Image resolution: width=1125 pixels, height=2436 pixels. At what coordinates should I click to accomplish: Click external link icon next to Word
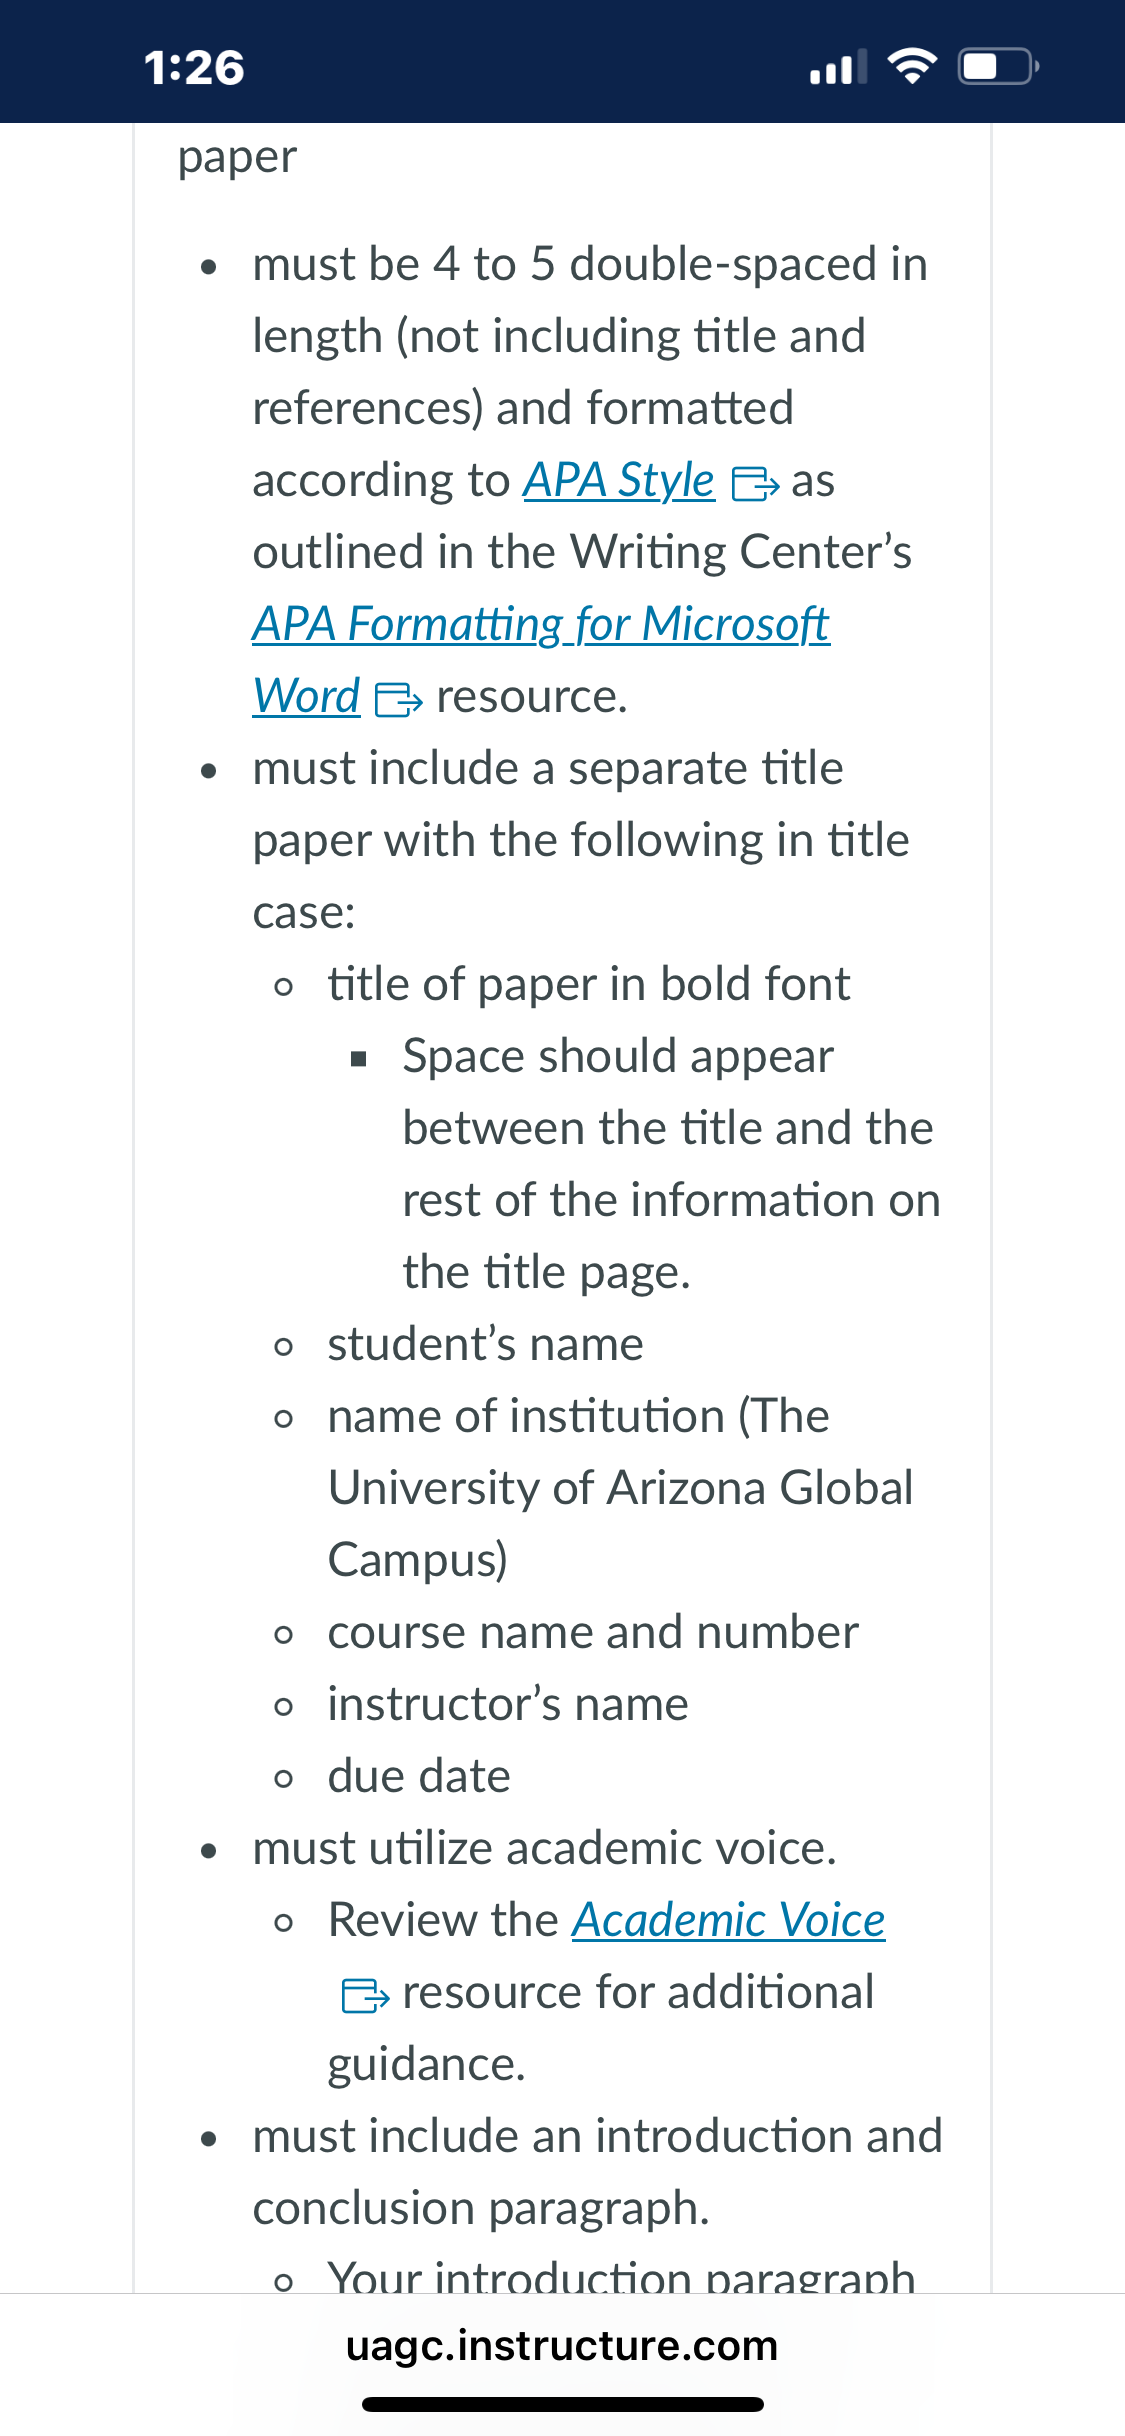pos(398,699)
